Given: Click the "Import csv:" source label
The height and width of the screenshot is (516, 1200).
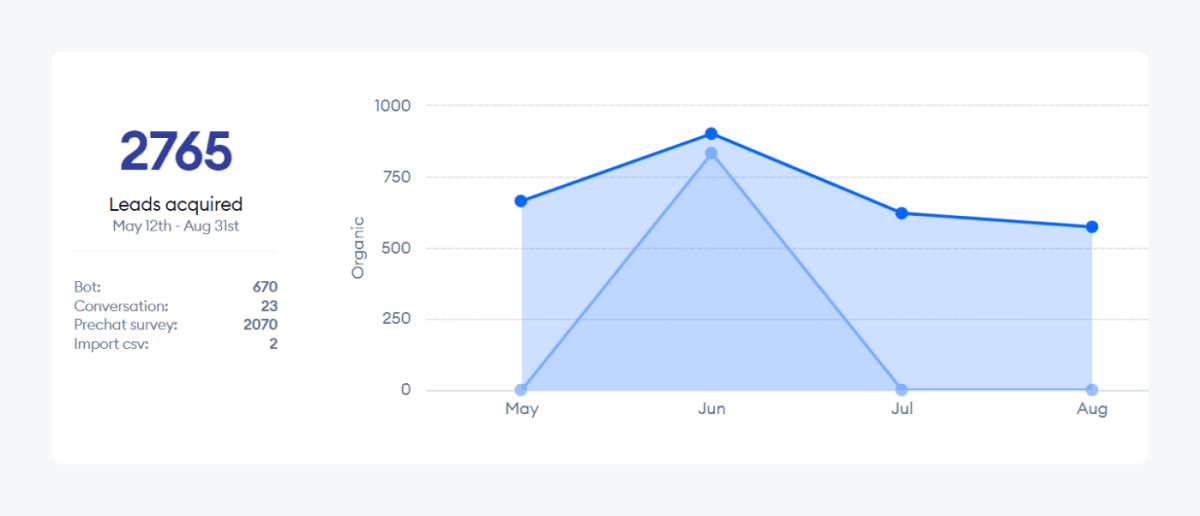Looking at the screenshot, I should [x=111, y=344].
